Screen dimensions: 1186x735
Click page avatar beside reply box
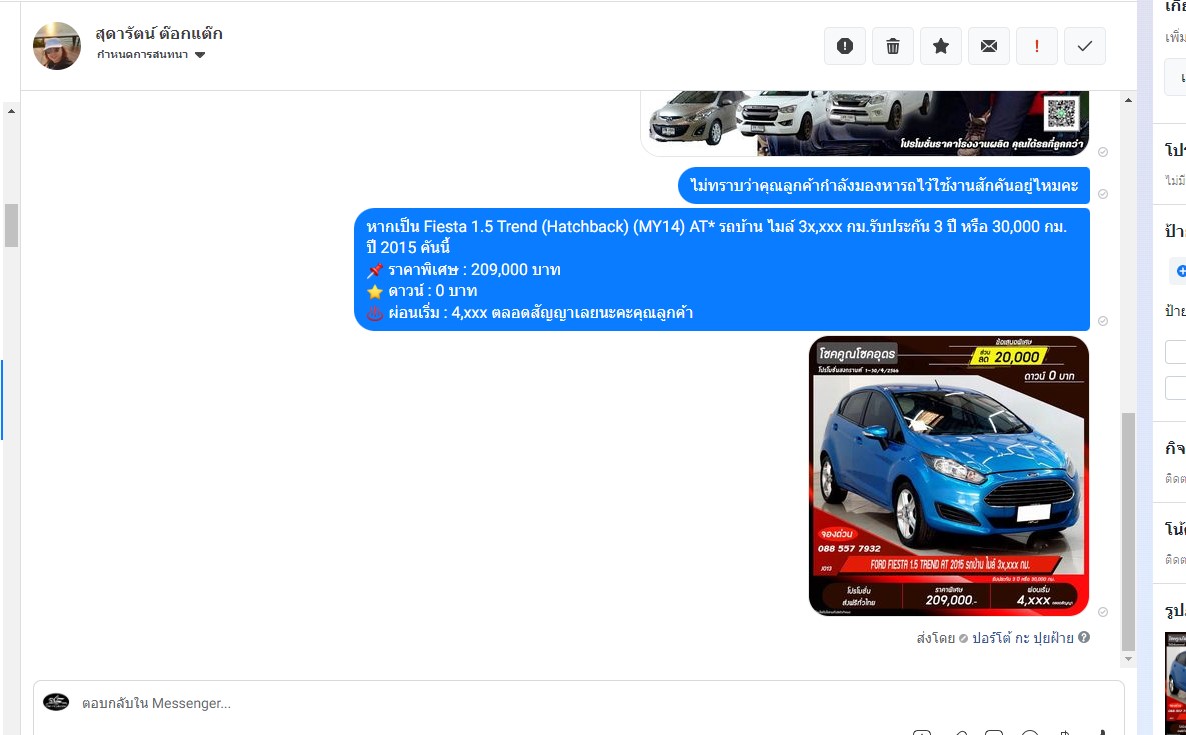click(56, 702)
